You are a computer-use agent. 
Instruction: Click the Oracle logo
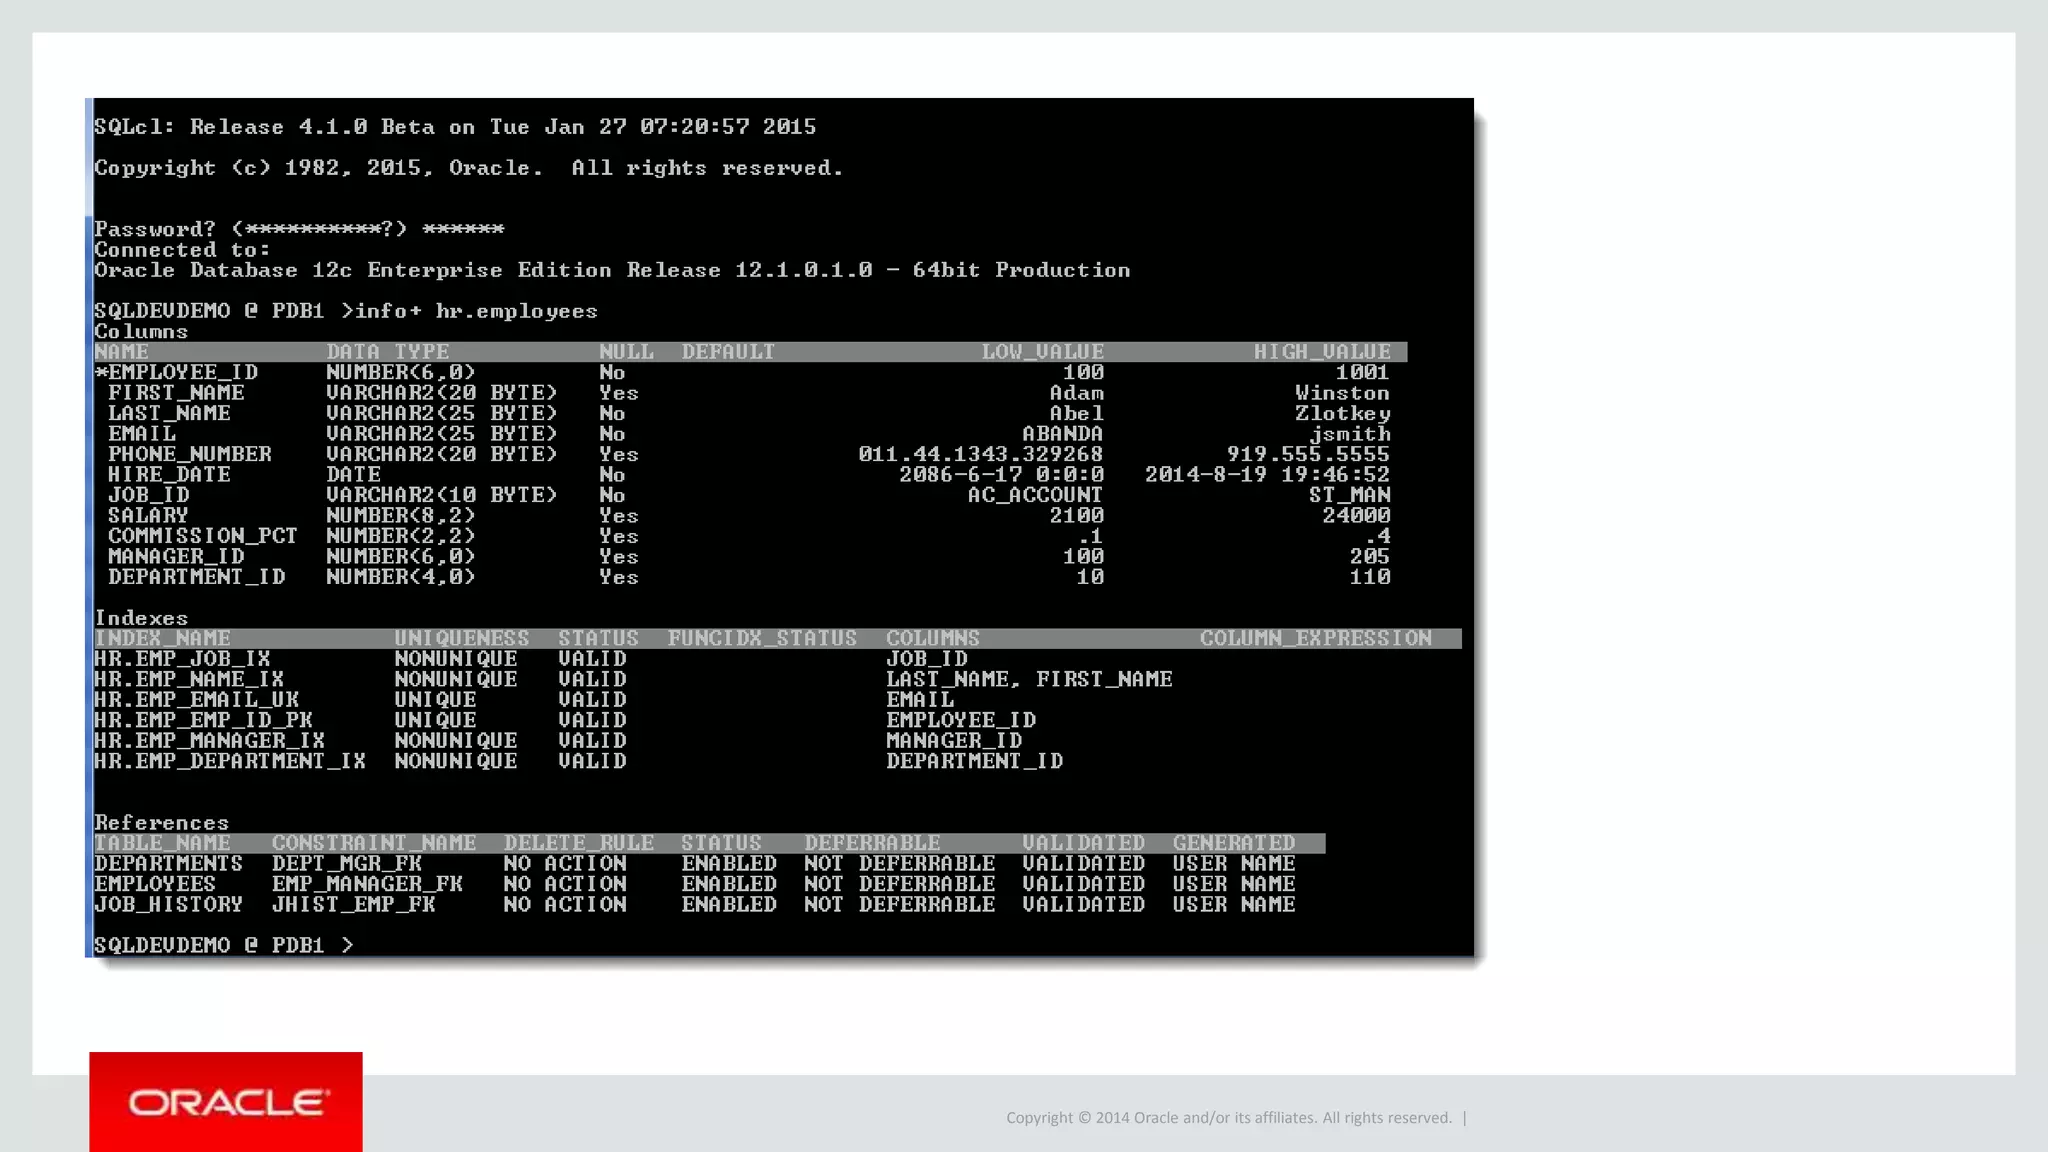226,1102
